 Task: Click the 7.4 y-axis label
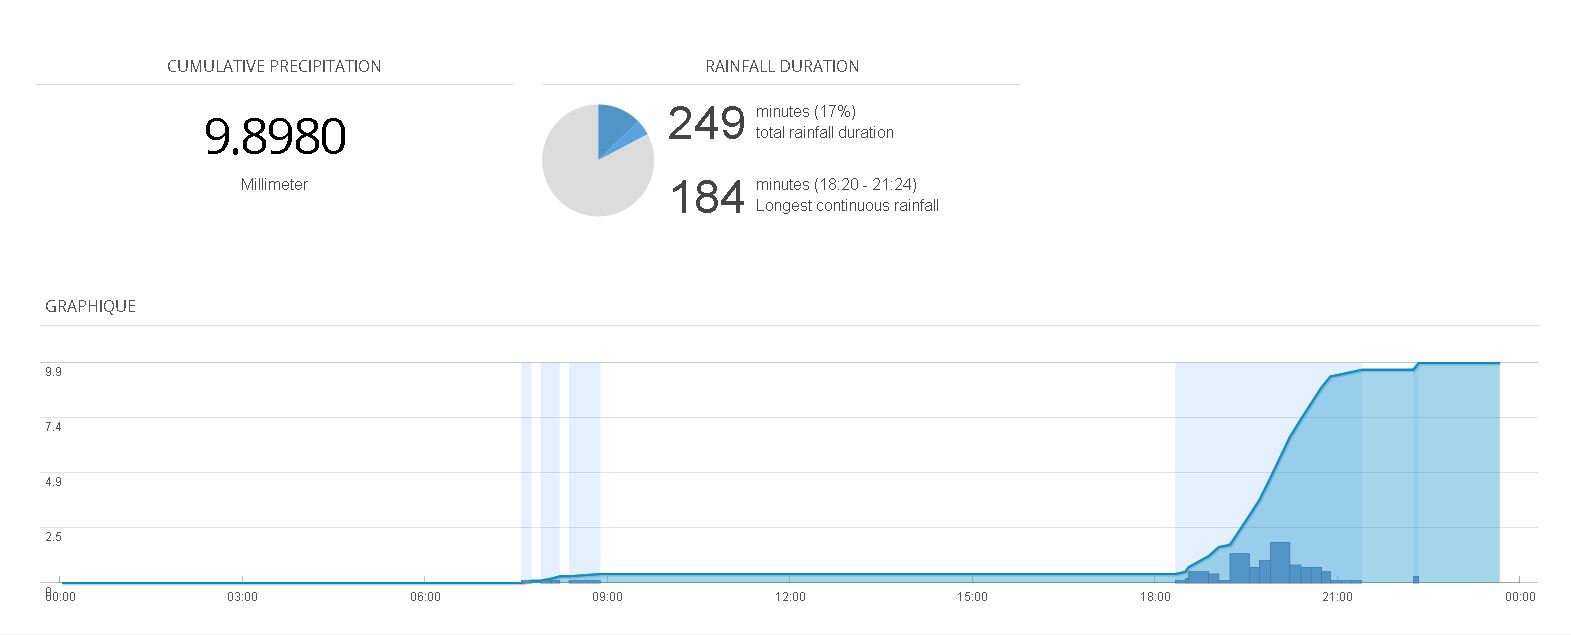53,427
